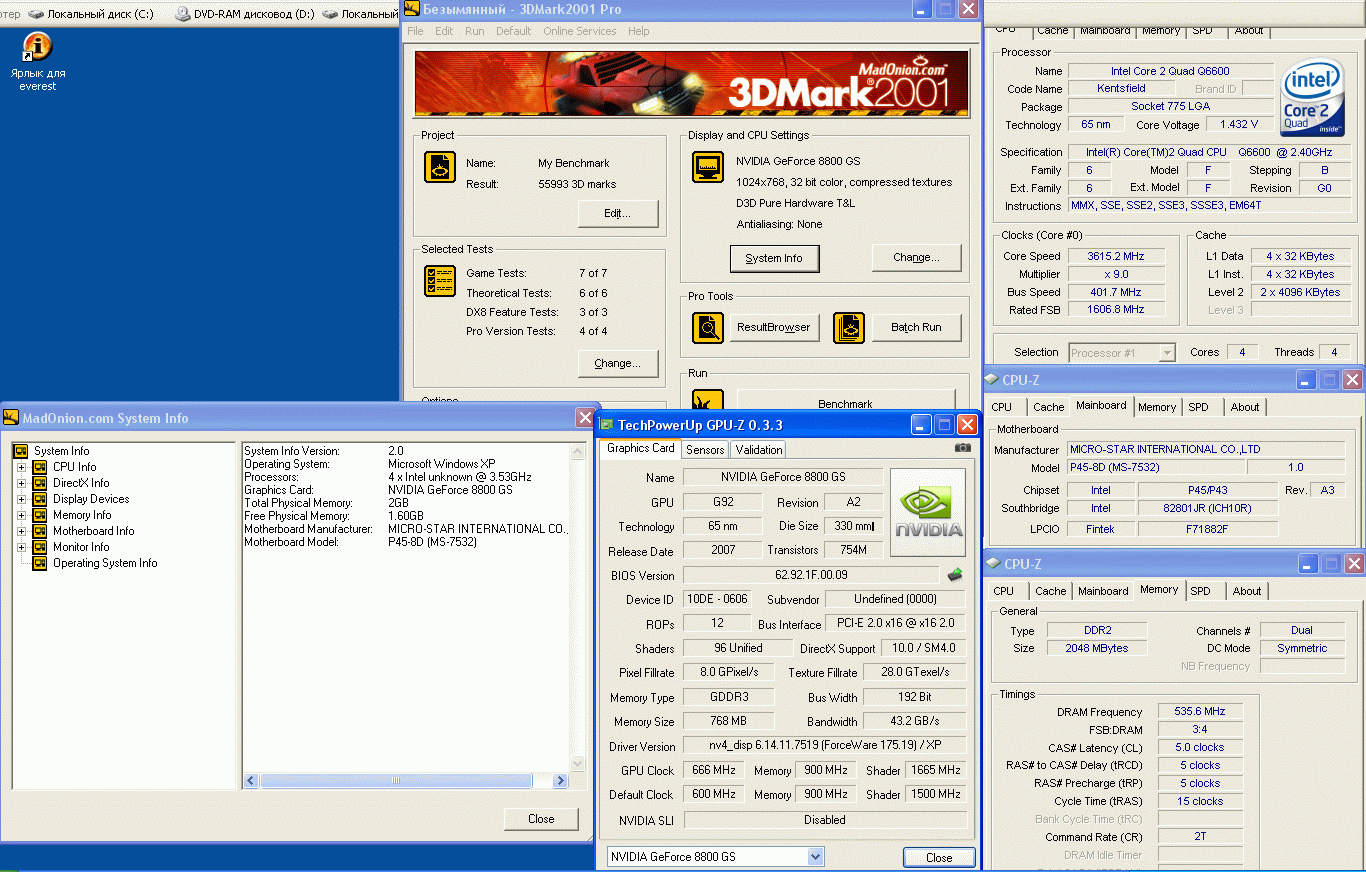Click the MadOnion.com System Info title icon

pyautogui.click(x=11, y=418)
